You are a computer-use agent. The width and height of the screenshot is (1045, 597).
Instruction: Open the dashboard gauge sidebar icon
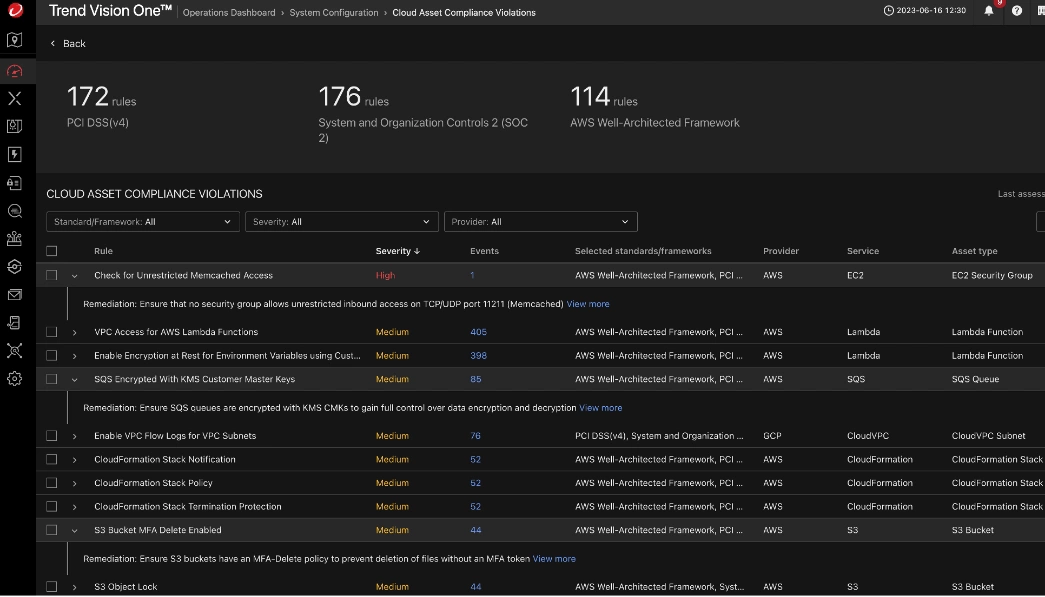coord(15,70)
